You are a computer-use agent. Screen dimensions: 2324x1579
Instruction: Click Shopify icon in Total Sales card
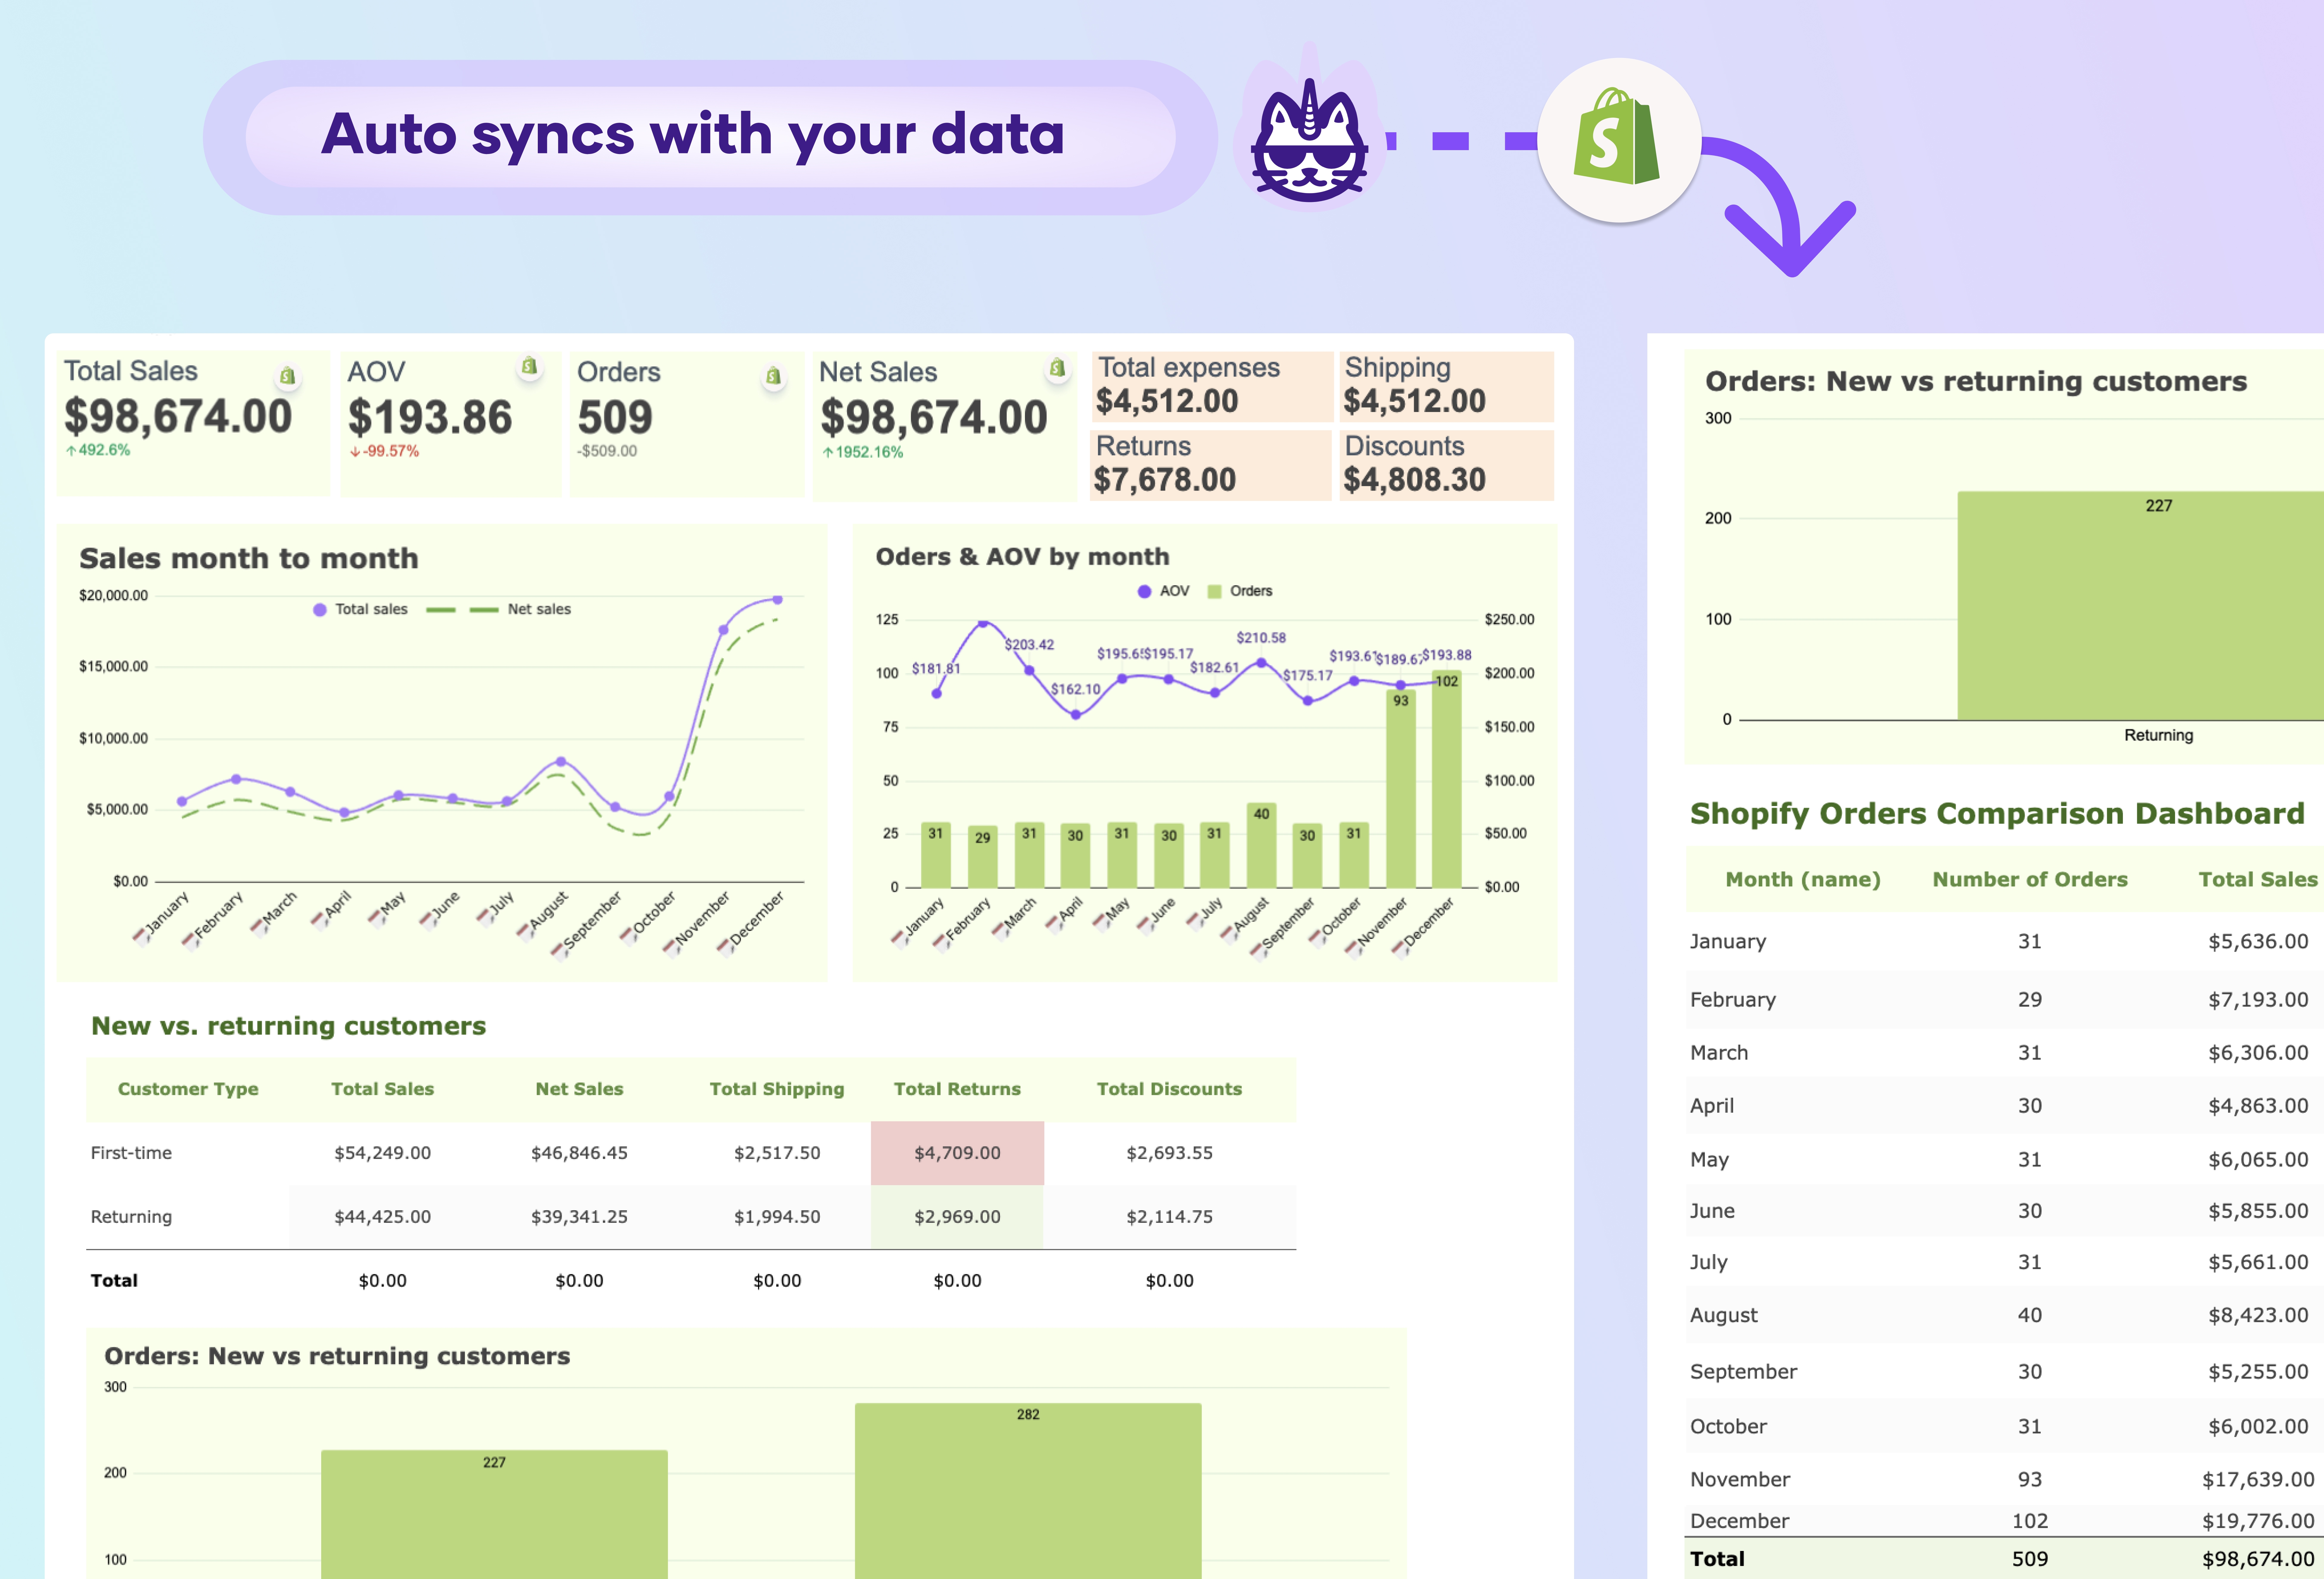point(288,376)
